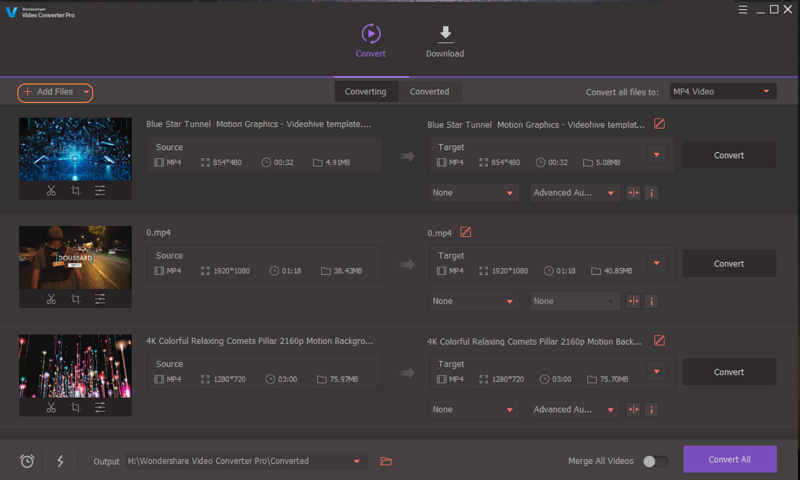The height and width of the screenshot is (480, 800).
Task: Open the None subtitle dropdown for 0.mp4
Action: [x=474, y=301]
